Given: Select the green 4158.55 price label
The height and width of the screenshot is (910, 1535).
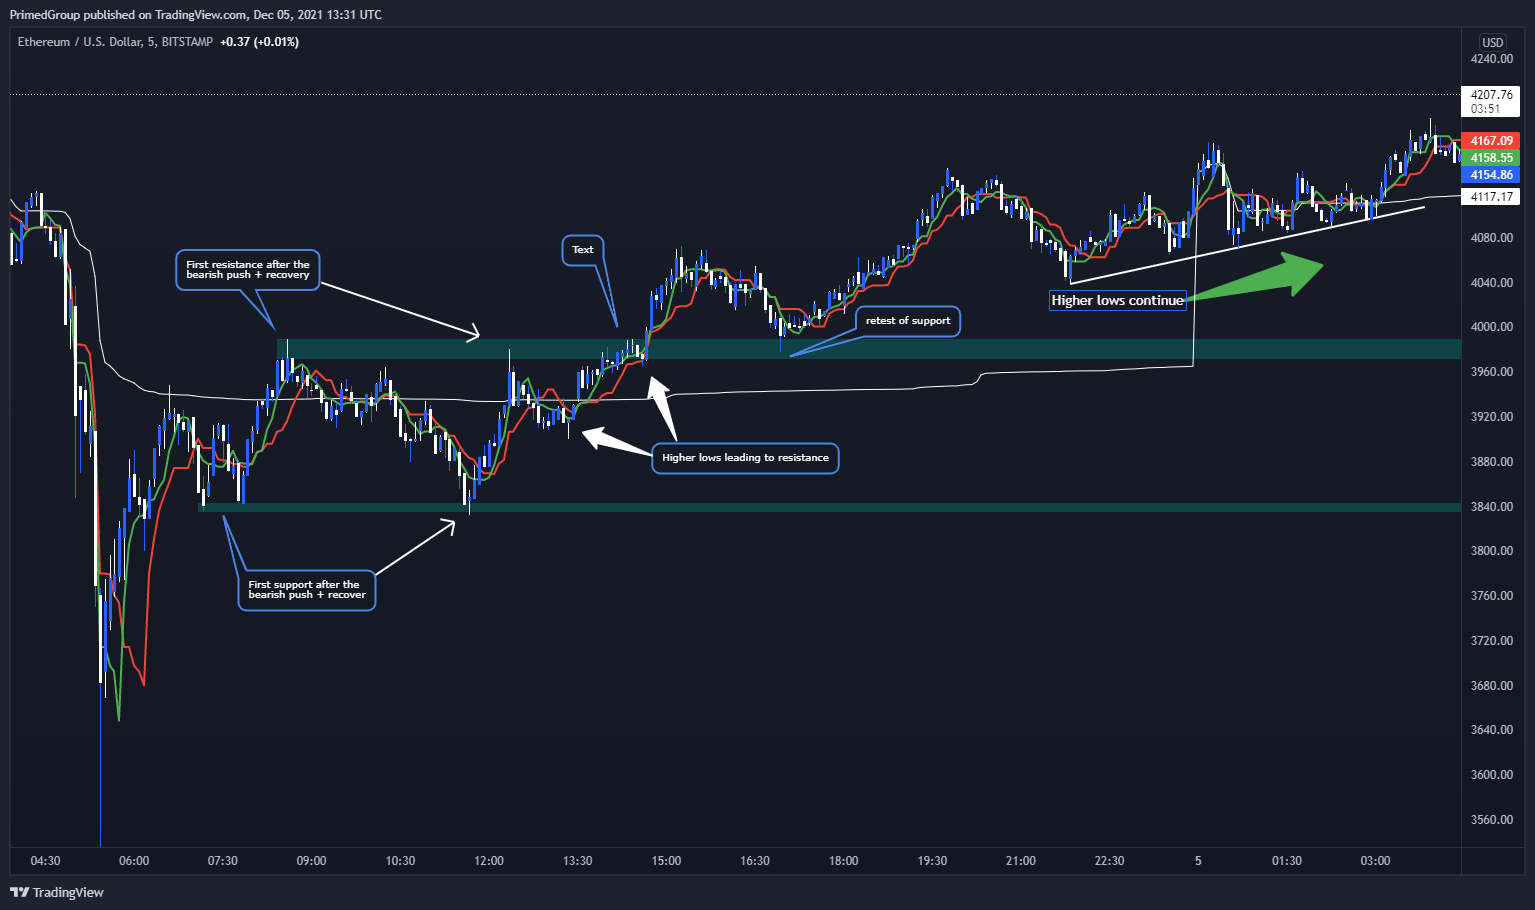Looking at the screenshot, I should [x=1490, y=158].
